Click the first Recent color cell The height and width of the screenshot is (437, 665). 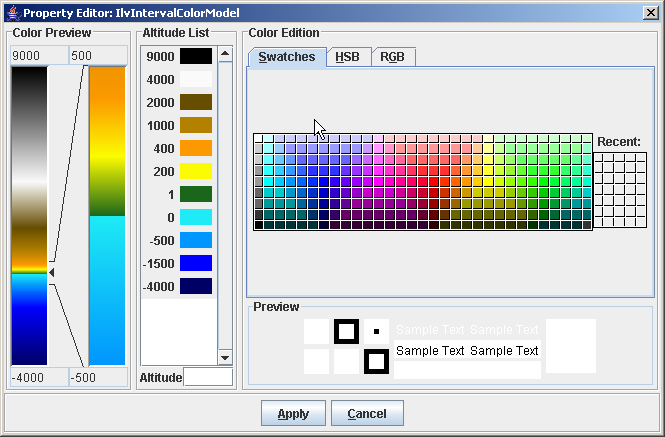pos(599,158)
